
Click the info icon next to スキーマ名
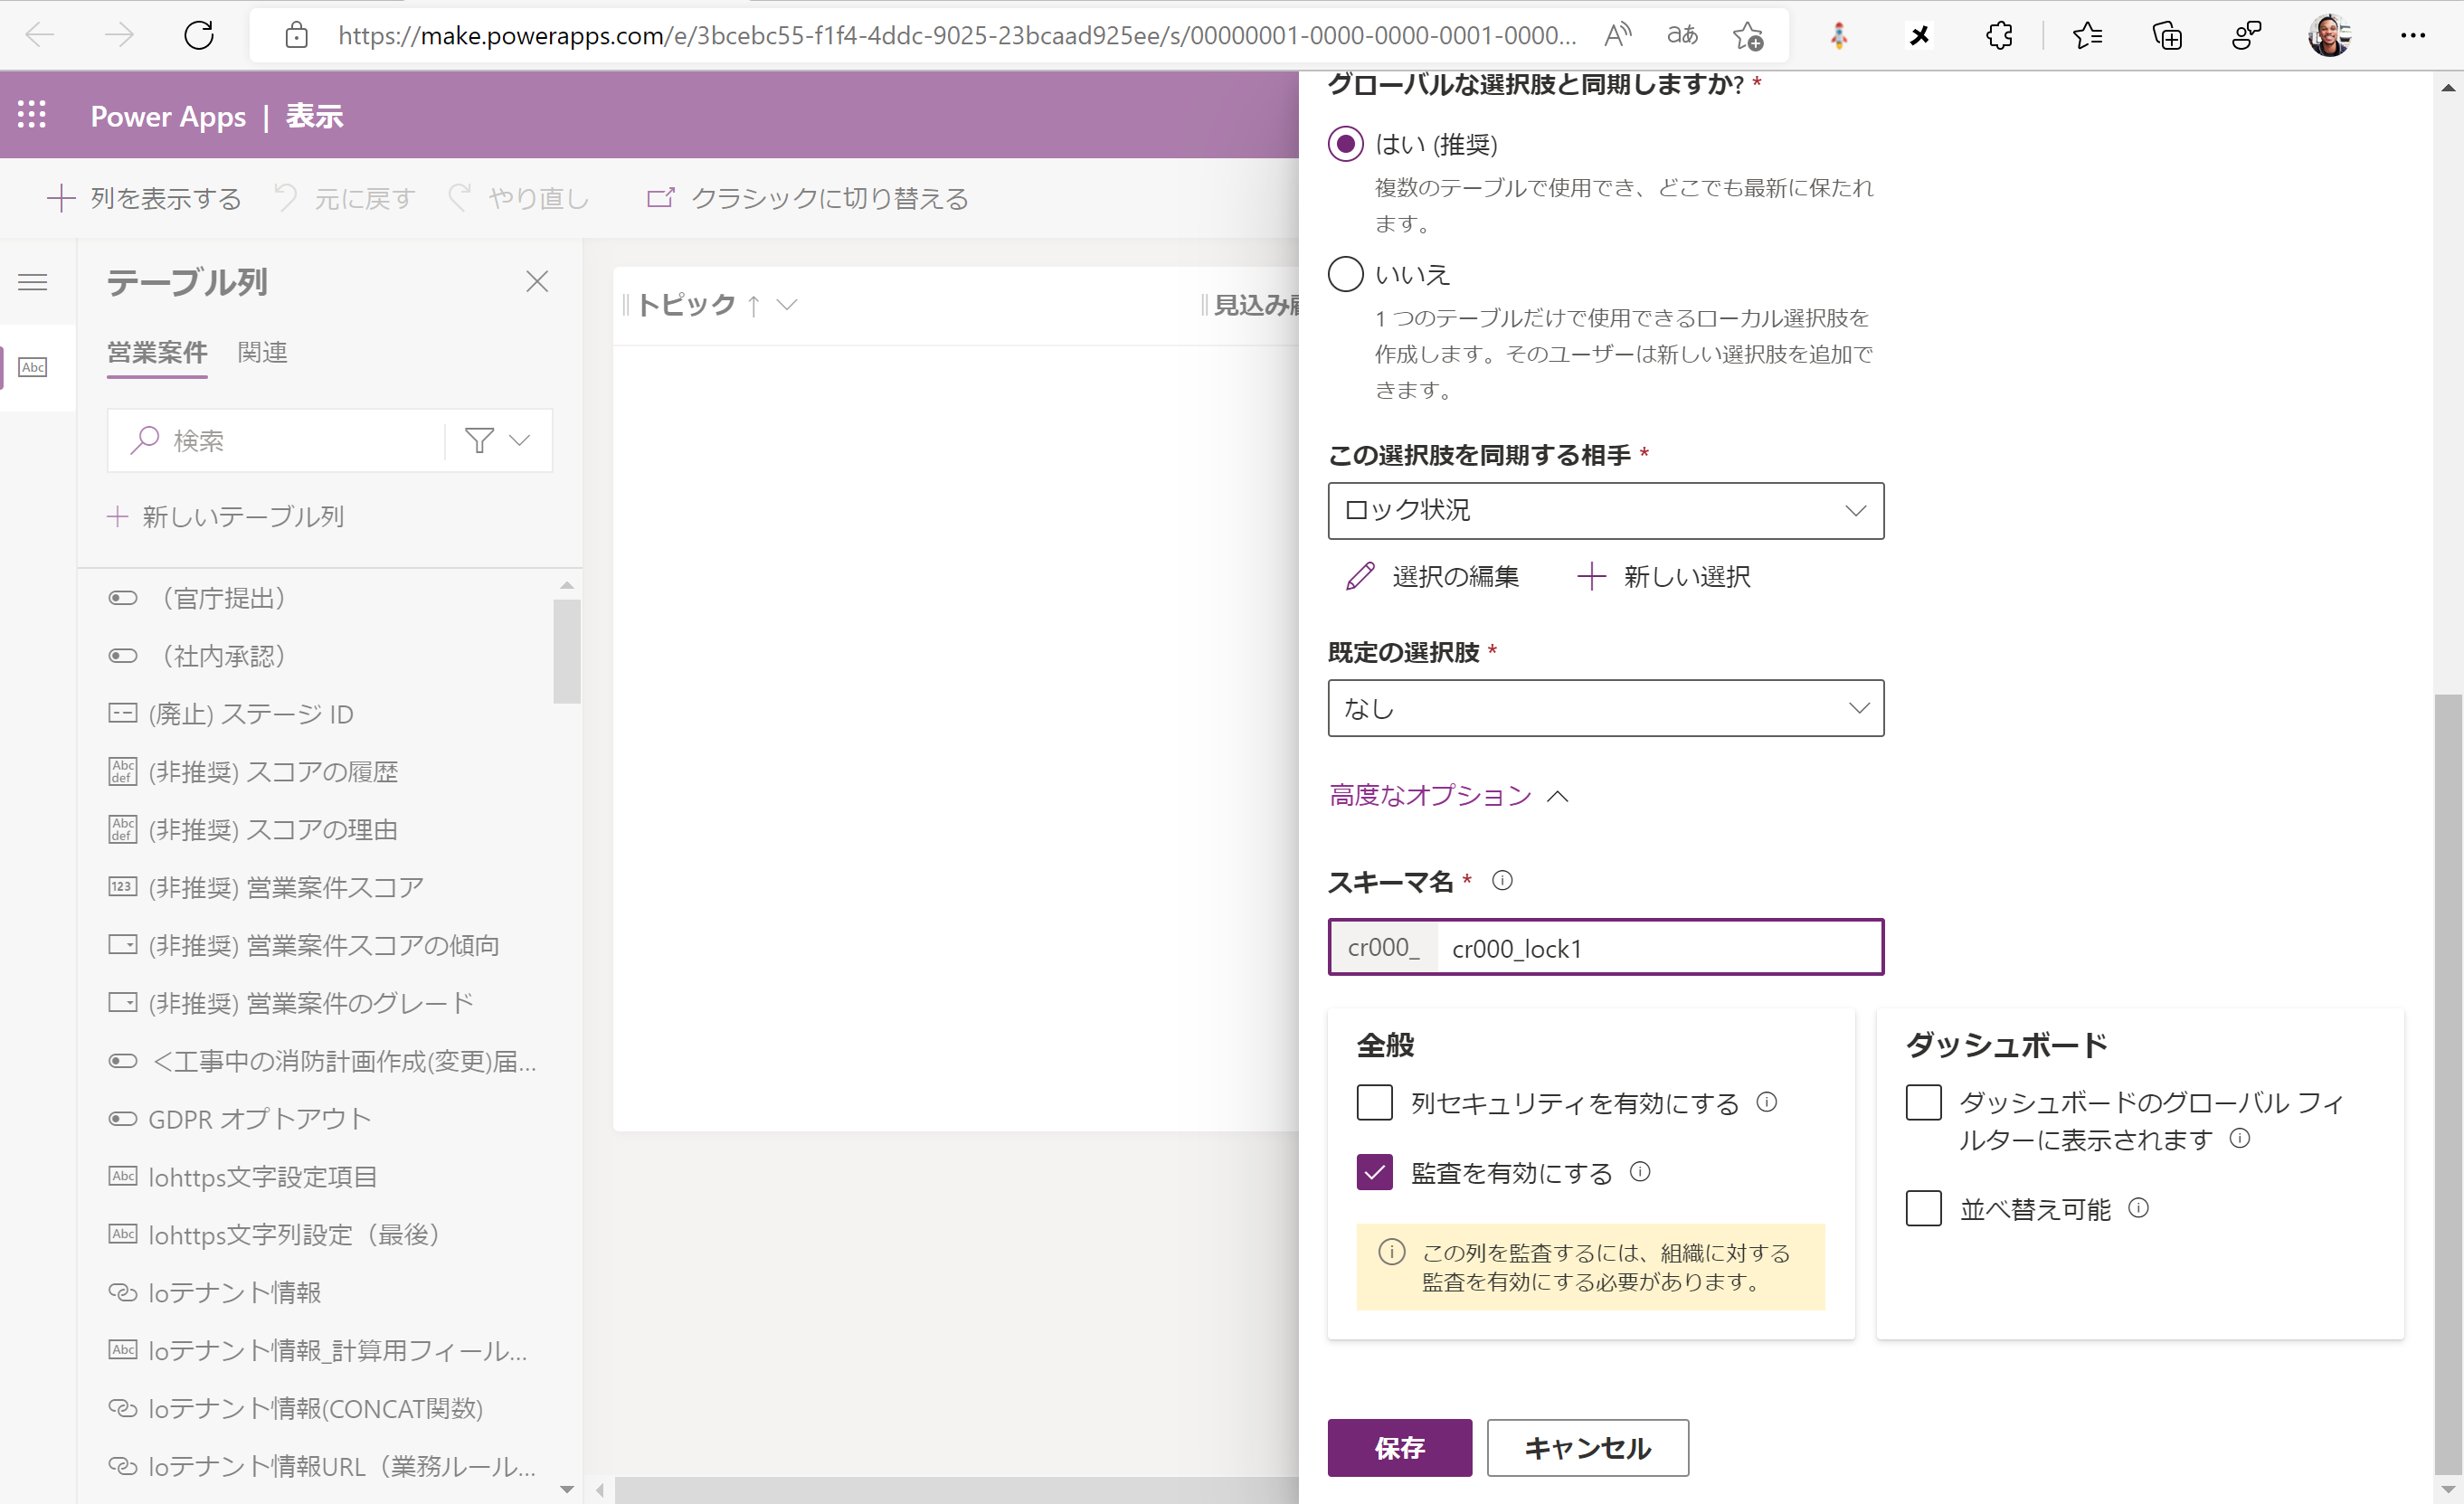tap(1502, 881)
